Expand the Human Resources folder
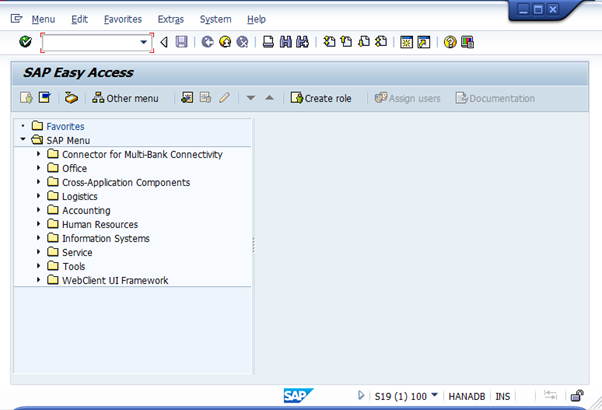 pyautogui.click(x=39, y=224)
